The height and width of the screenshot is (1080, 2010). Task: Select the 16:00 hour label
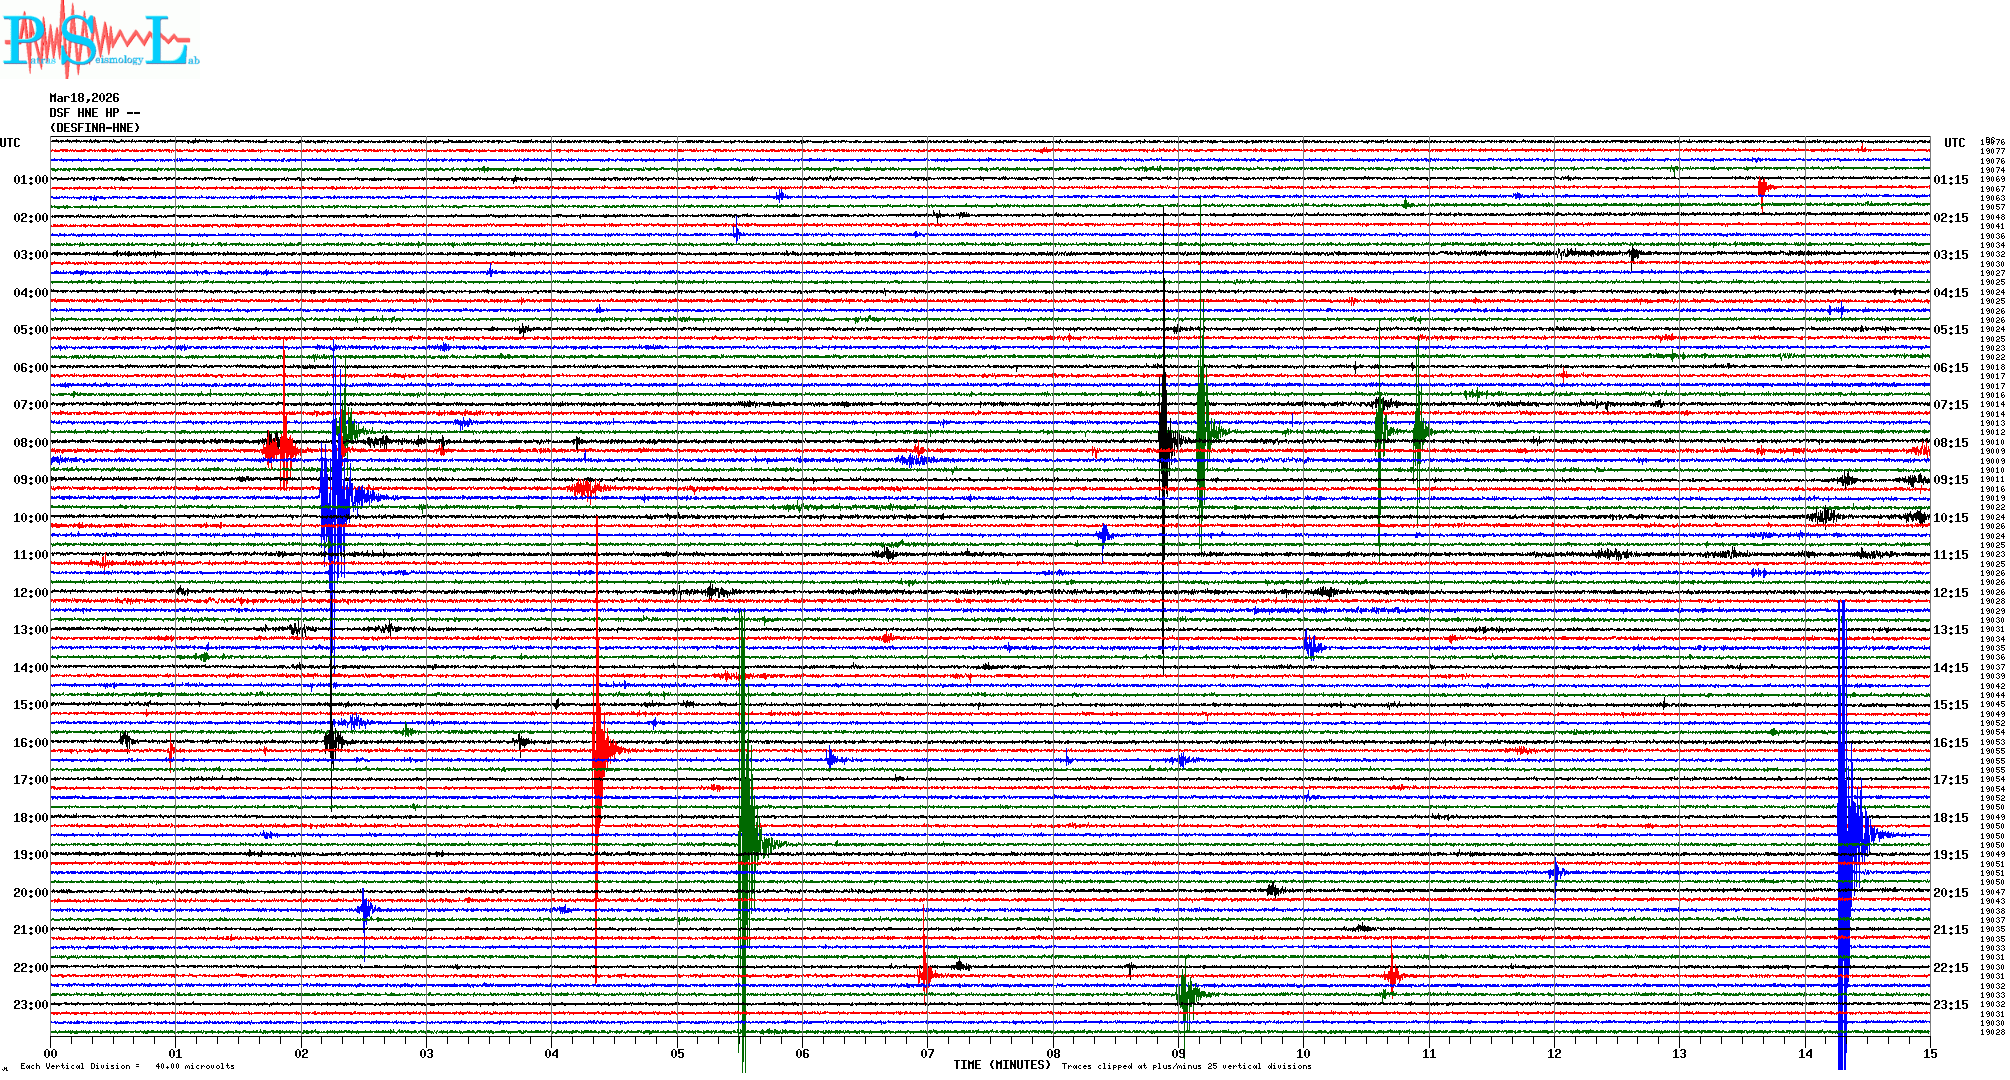pos(30,743)
